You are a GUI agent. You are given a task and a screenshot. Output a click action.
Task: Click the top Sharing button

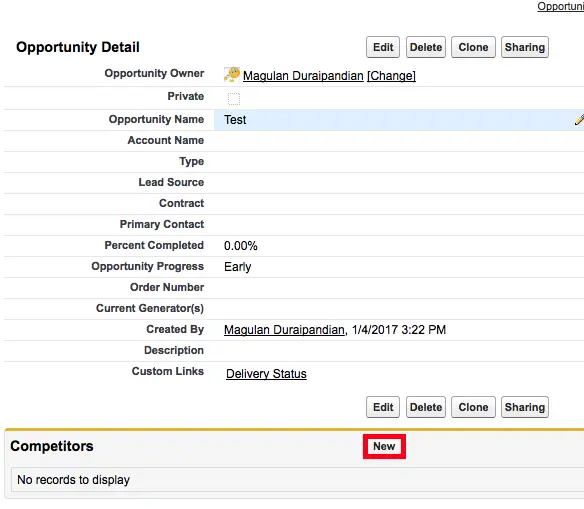coord(525,47)
